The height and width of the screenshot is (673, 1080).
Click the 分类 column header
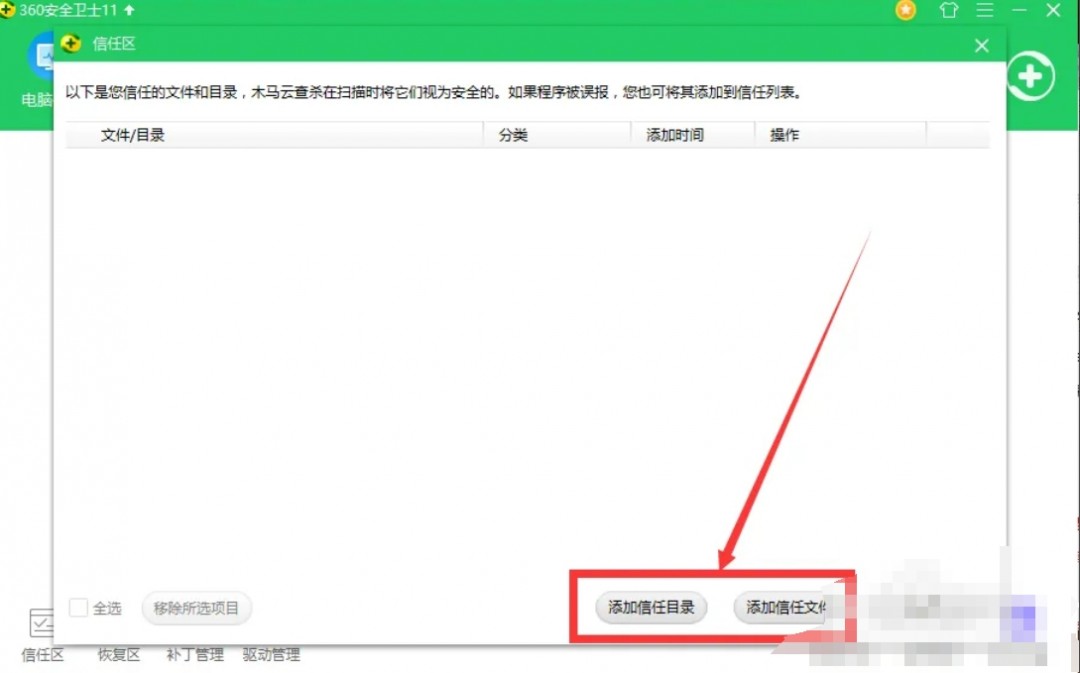513,134
